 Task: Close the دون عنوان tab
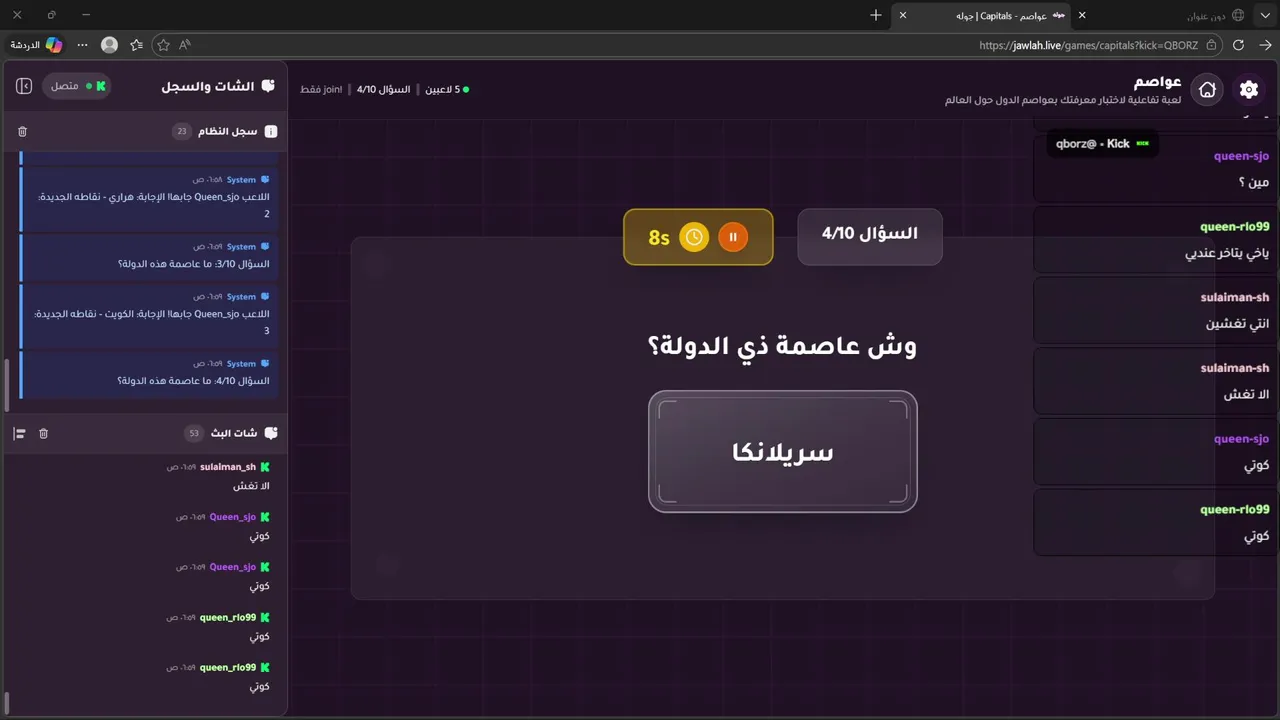pos(1082,15)
